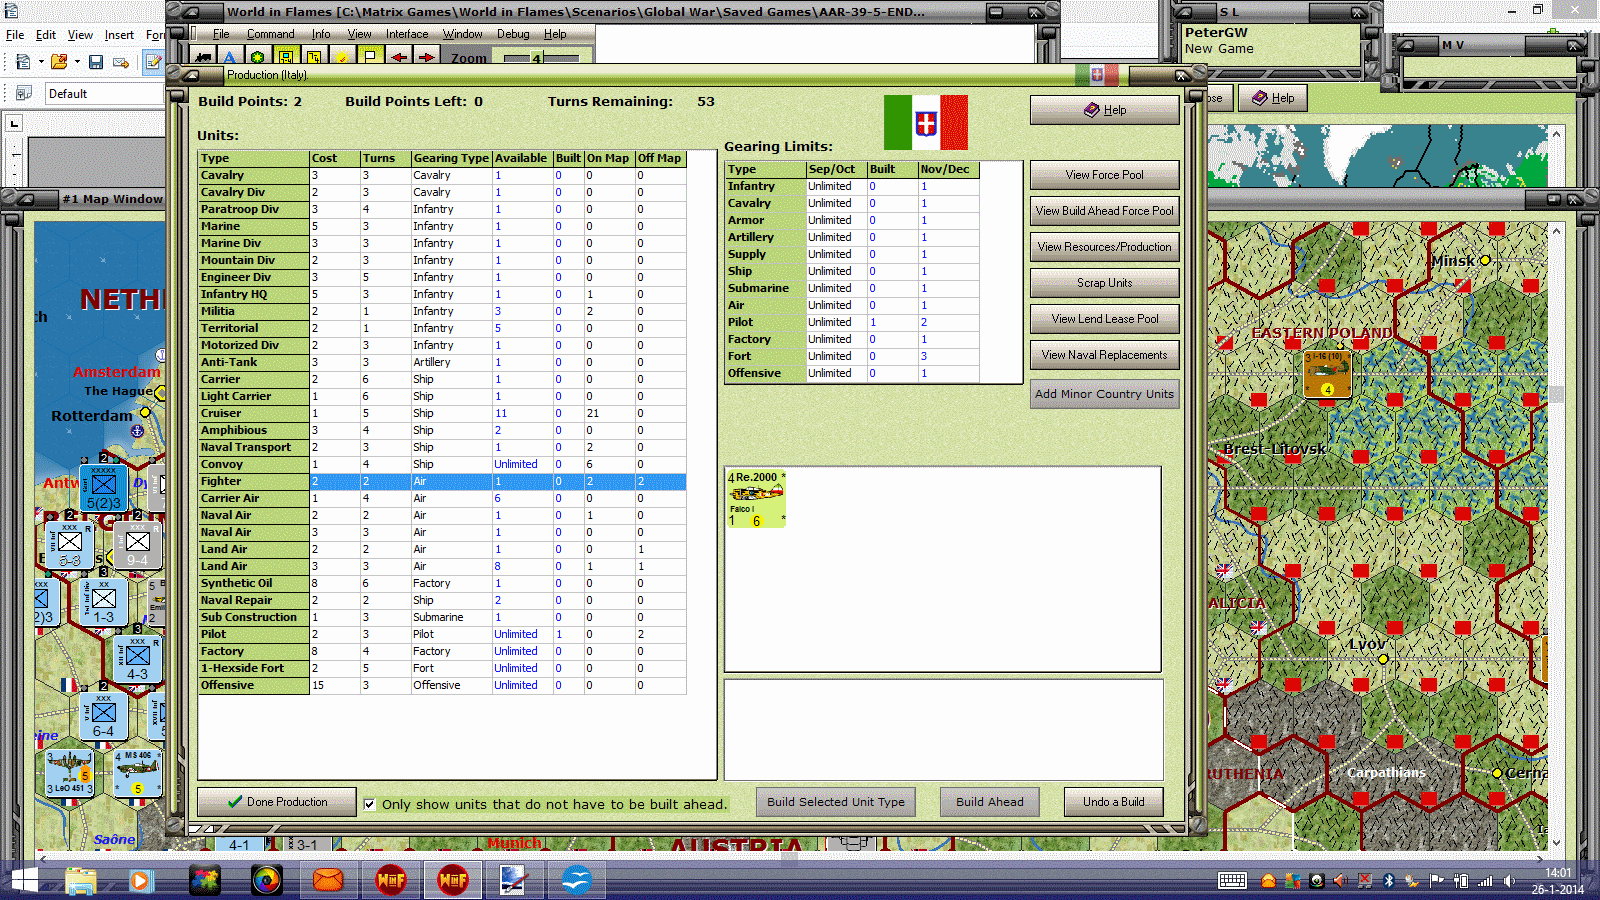Open the media player taskbar icon
1600x900 pixels.
(x=140, y=880)
